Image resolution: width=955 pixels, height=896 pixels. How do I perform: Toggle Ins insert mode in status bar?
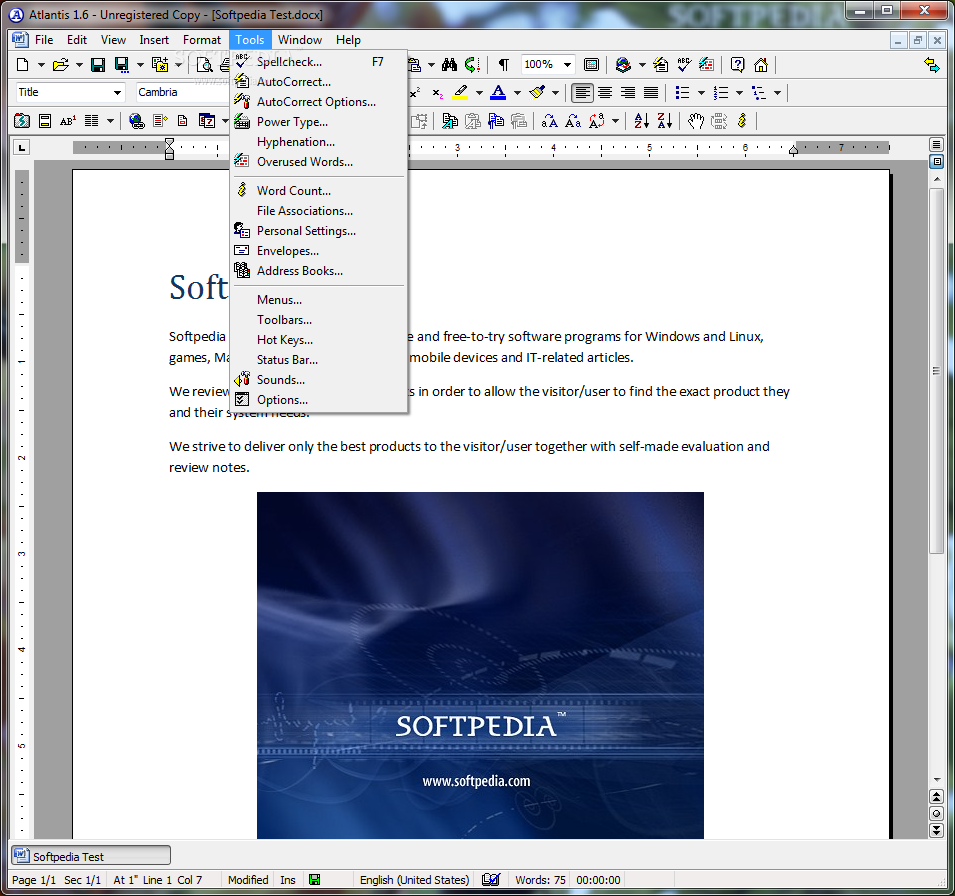(x=287, y=880)
